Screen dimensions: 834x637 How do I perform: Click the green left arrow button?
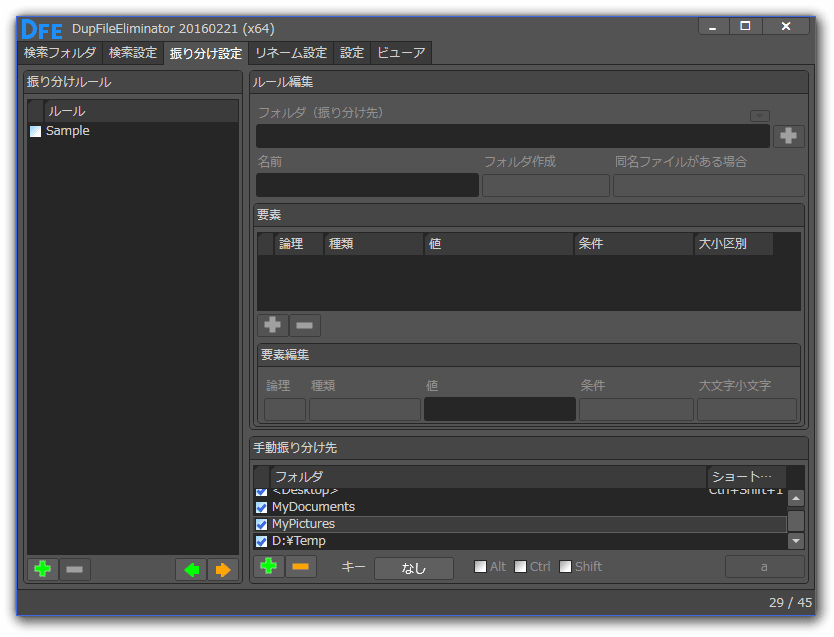tap(191, 570)
